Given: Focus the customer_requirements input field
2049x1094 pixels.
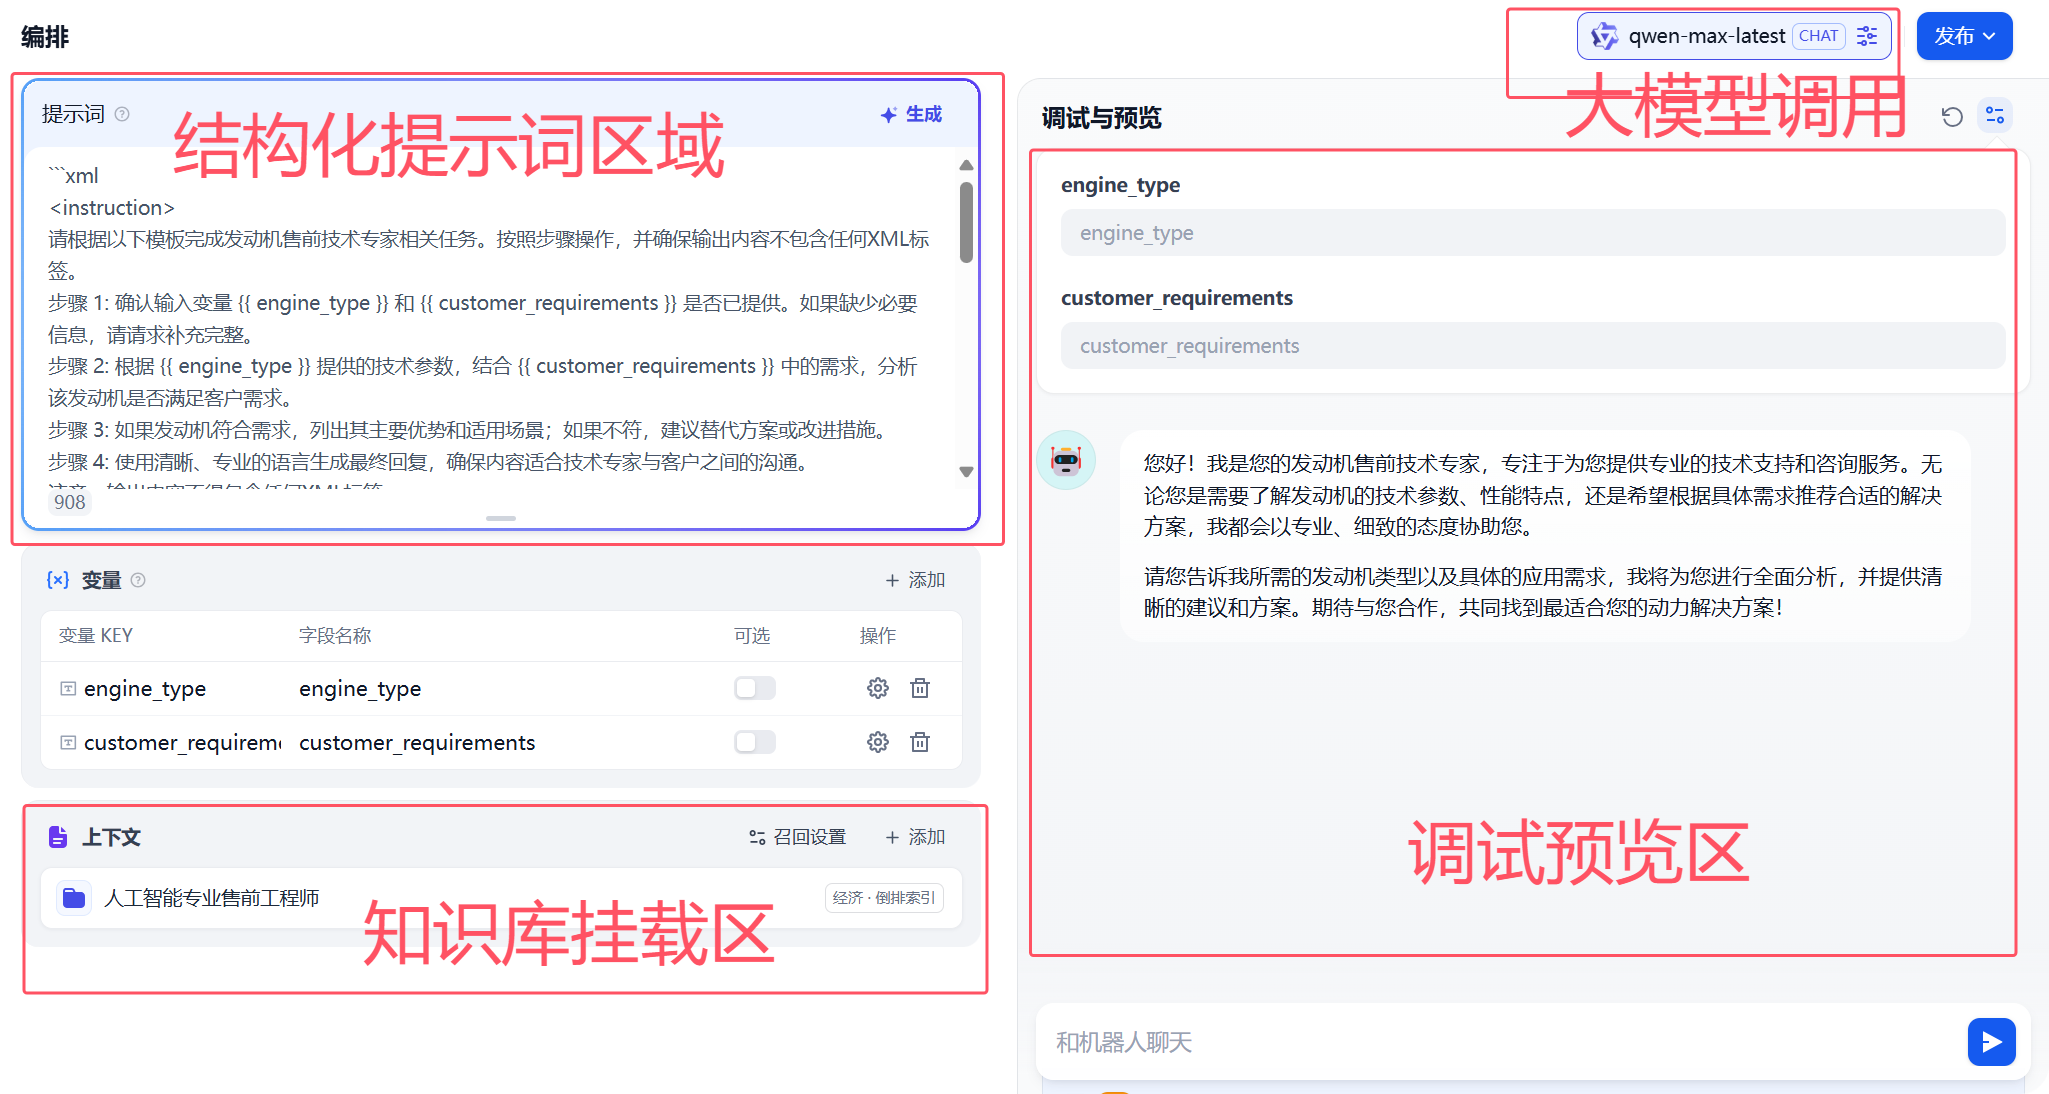Looking at the screenshot, I should pos(1533,346).
